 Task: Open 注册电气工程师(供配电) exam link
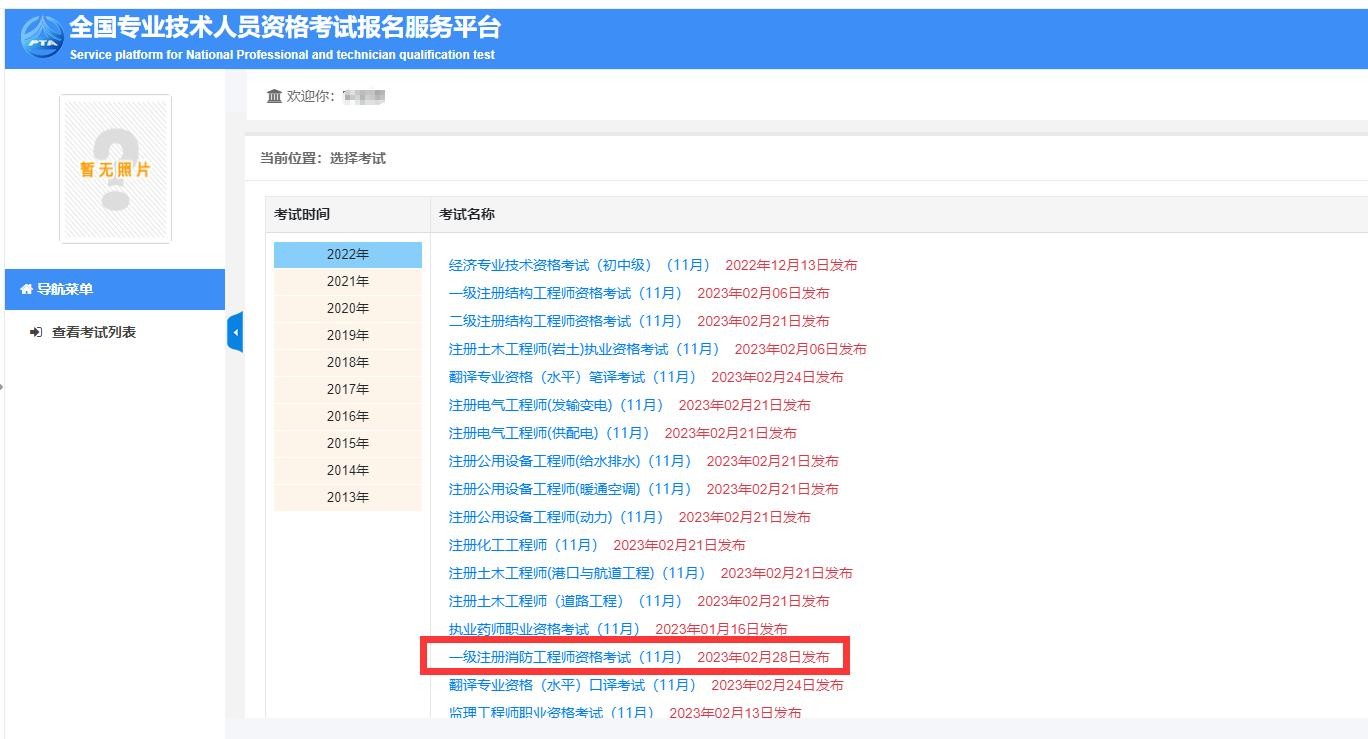(x=549, y=433)
